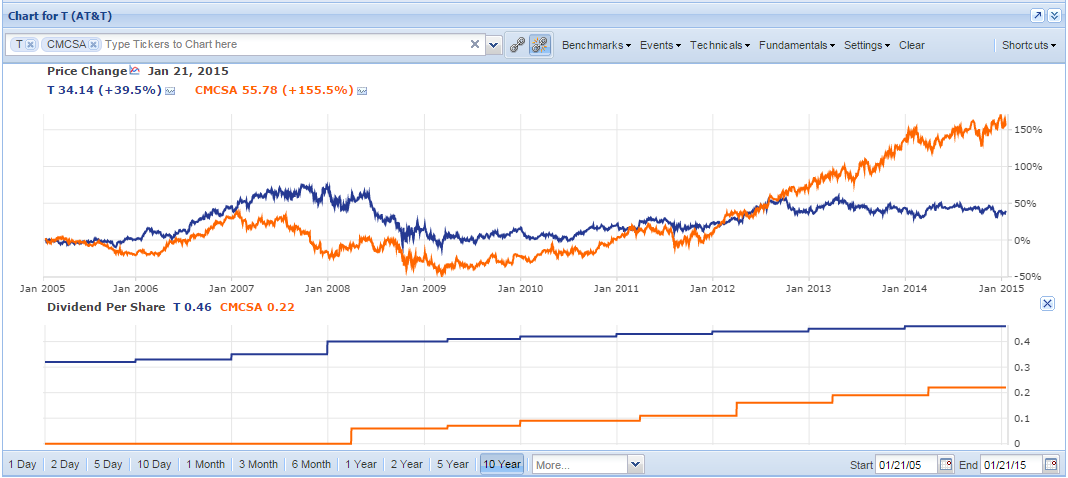1068x478 pixels.
Task: Click the single chain link icon
Action: pyautogui.click(x=517, y=45)
